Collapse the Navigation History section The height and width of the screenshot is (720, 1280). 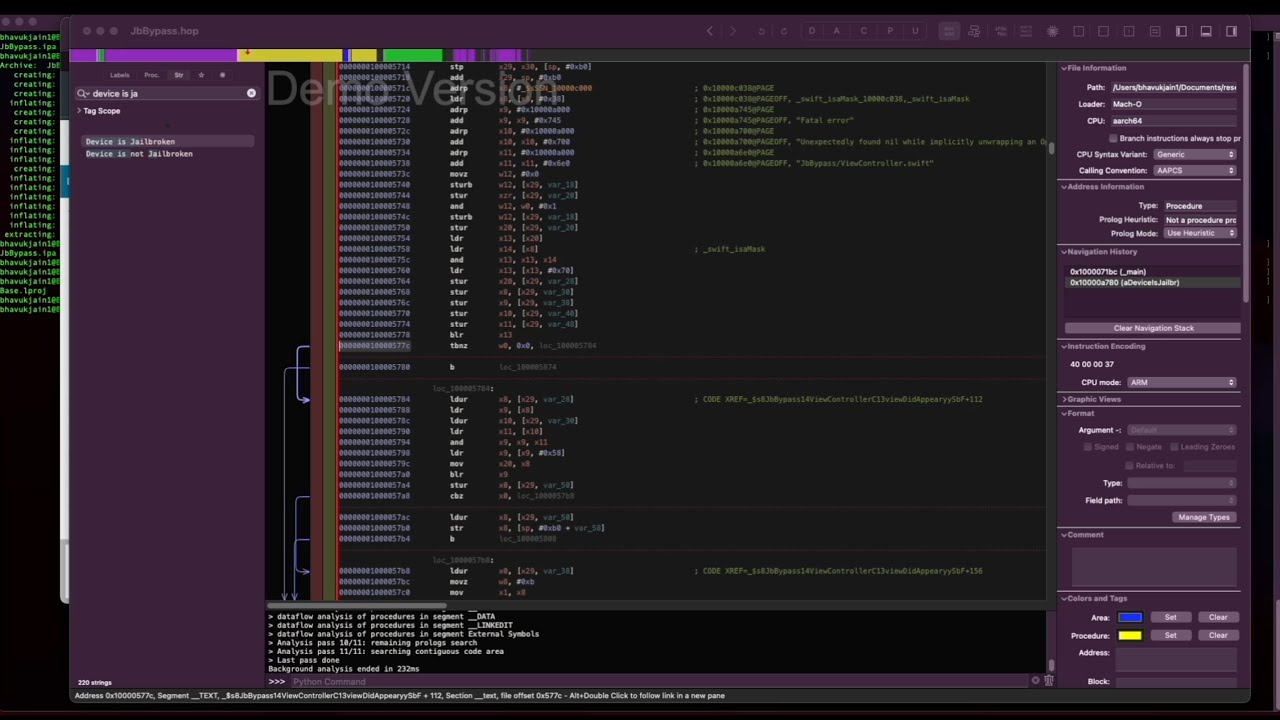click(1063, 252)
